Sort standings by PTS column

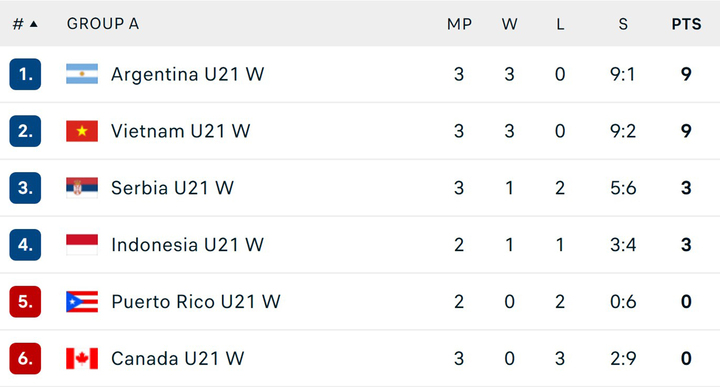[x=686, y=24]
